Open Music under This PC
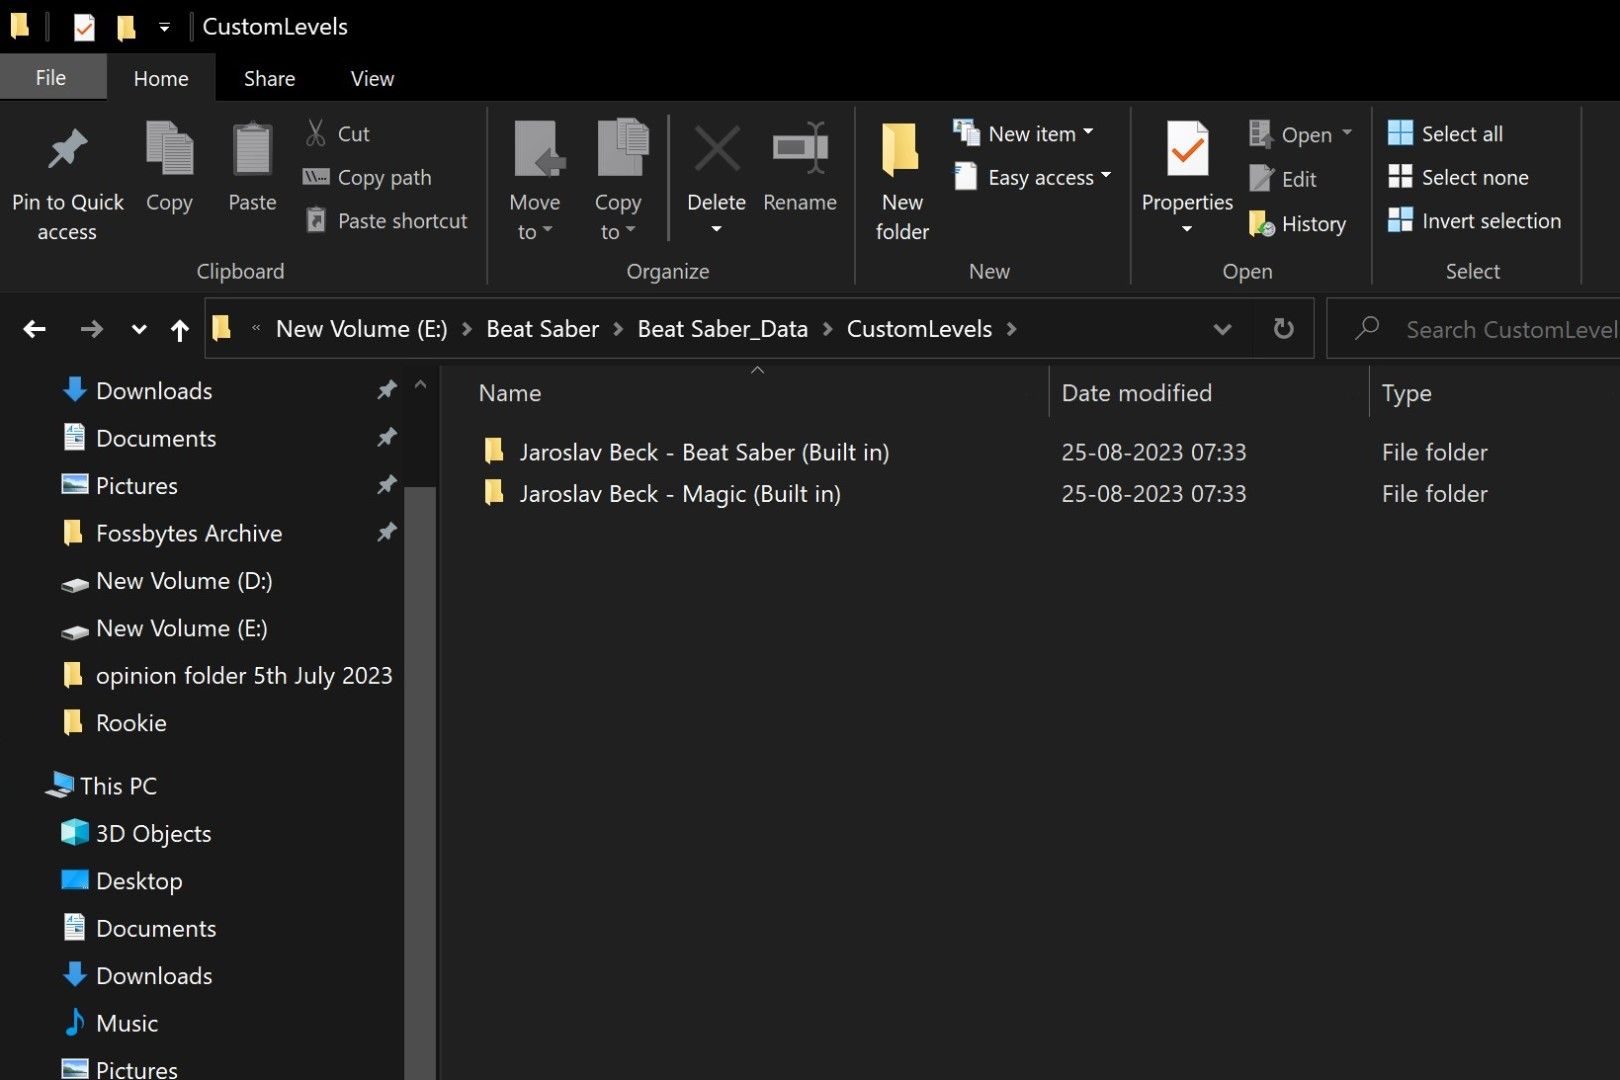This screenshot has height=1080, width=1620. tap(127, 1023)
